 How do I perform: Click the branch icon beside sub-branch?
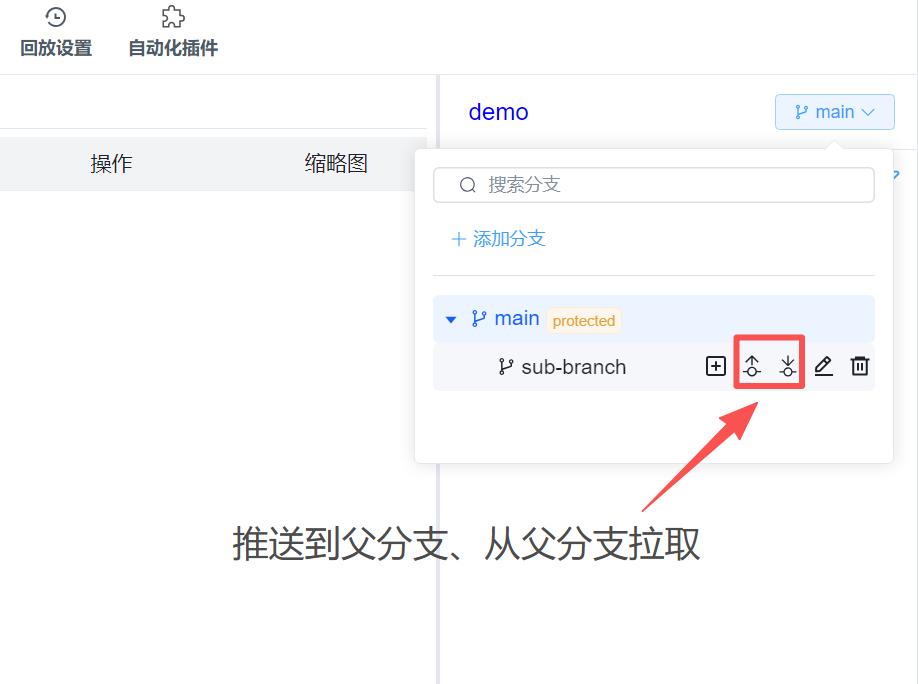click(x=506, y=367)
